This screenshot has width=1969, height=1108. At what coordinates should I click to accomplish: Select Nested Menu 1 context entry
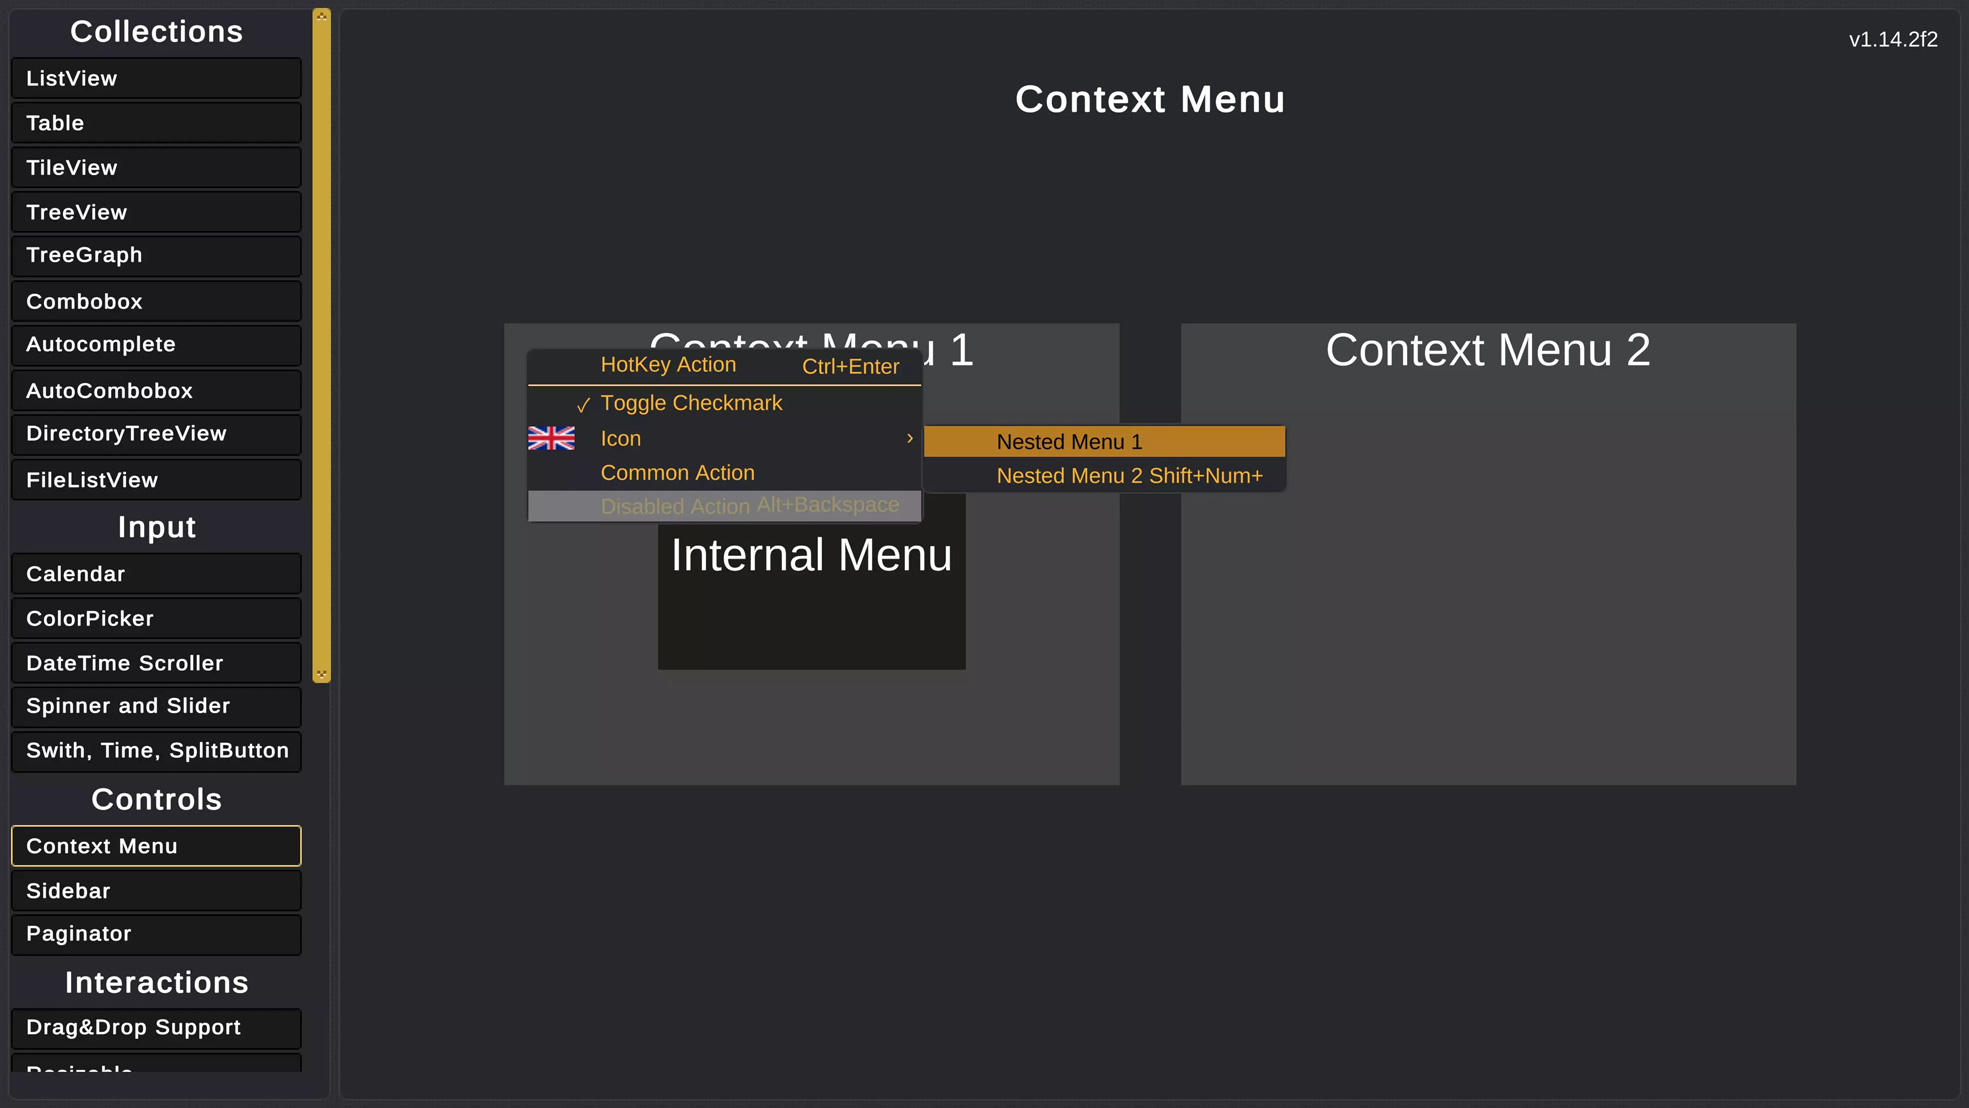pyautogui.click(x=1068, y=441)
